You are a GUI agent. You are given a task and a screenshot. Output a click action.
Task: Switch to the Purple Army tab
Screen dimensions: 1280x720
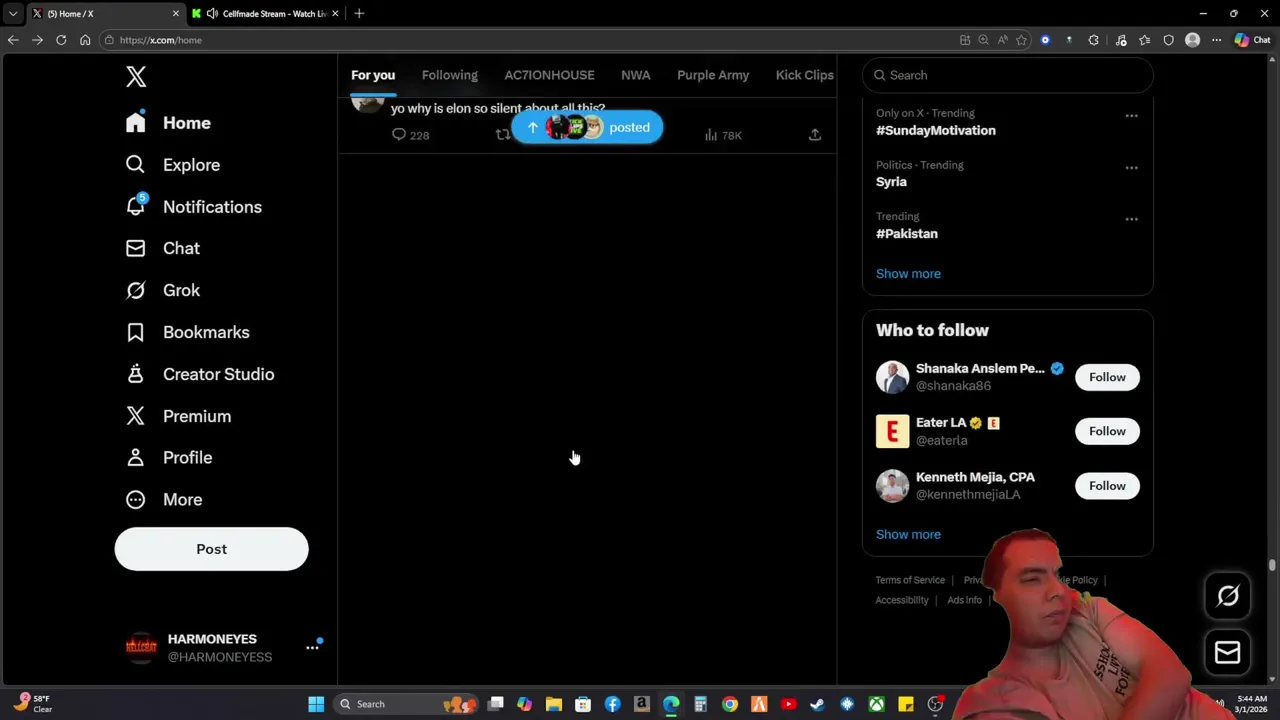[713, 75]
